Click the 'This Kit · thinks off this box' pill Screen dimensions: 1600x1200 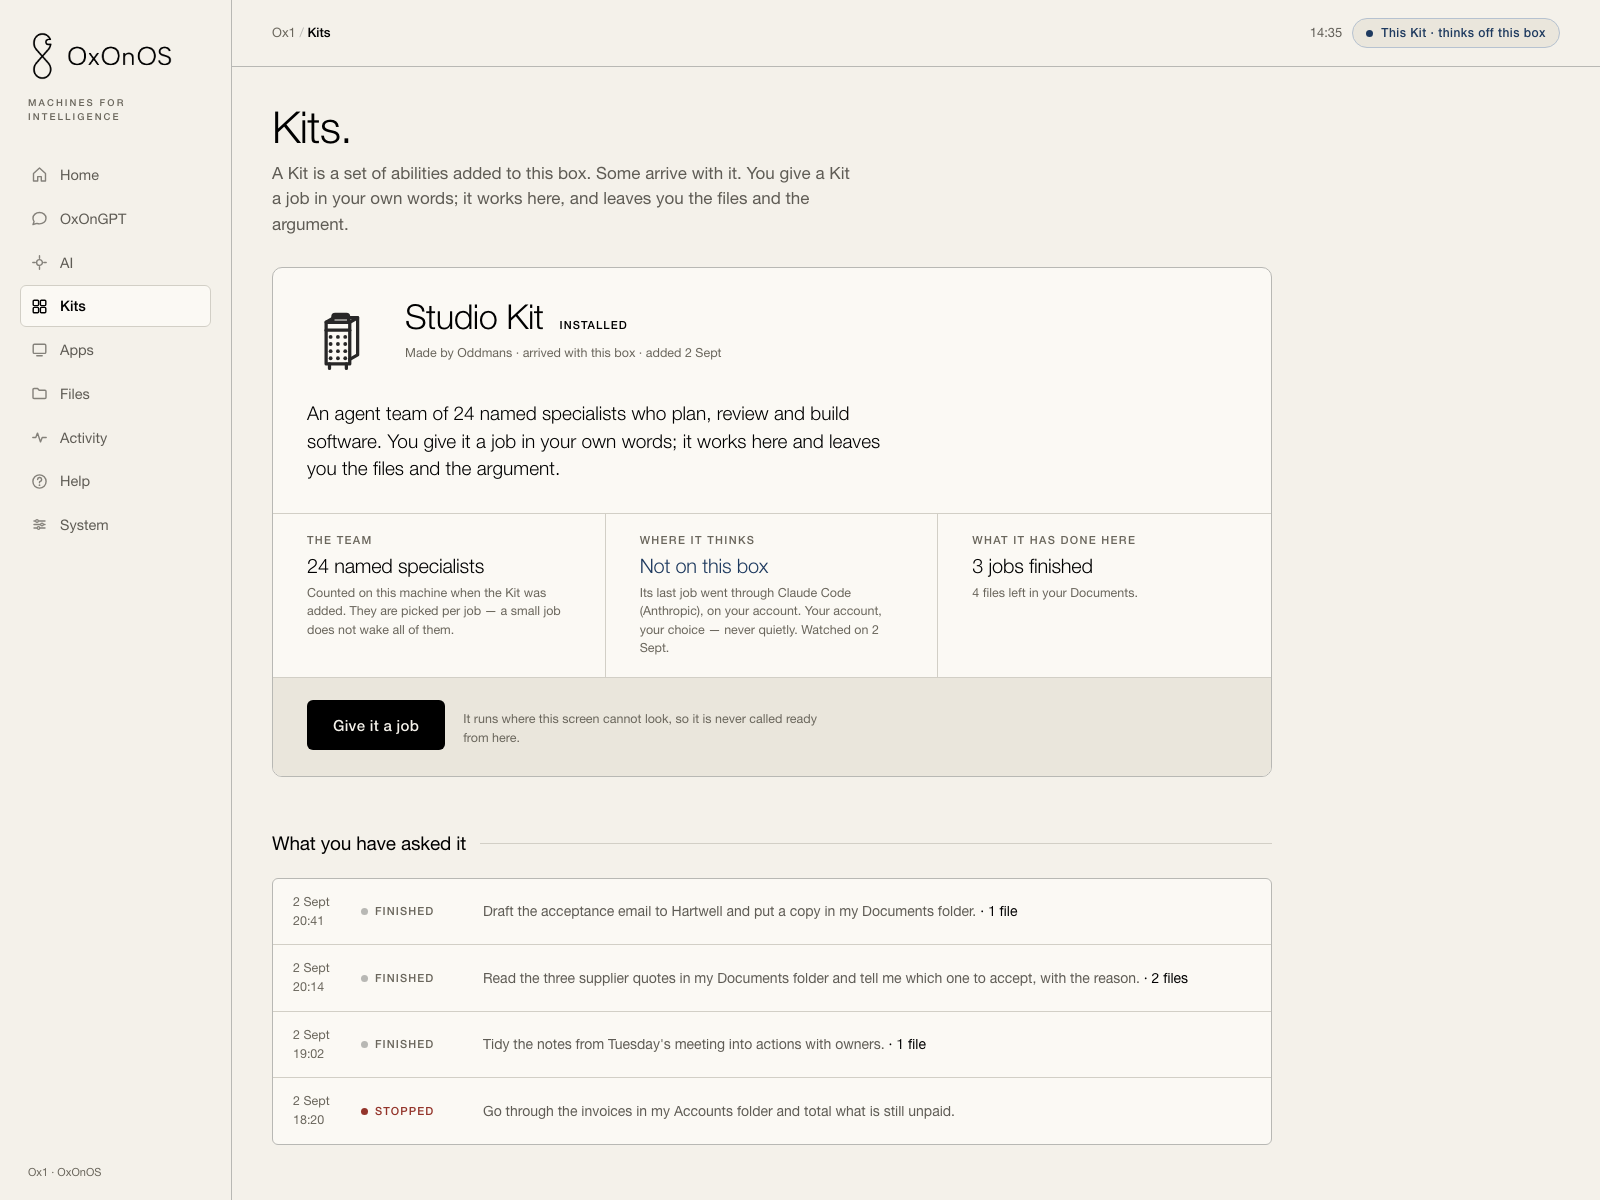(x=1456, y=33)
